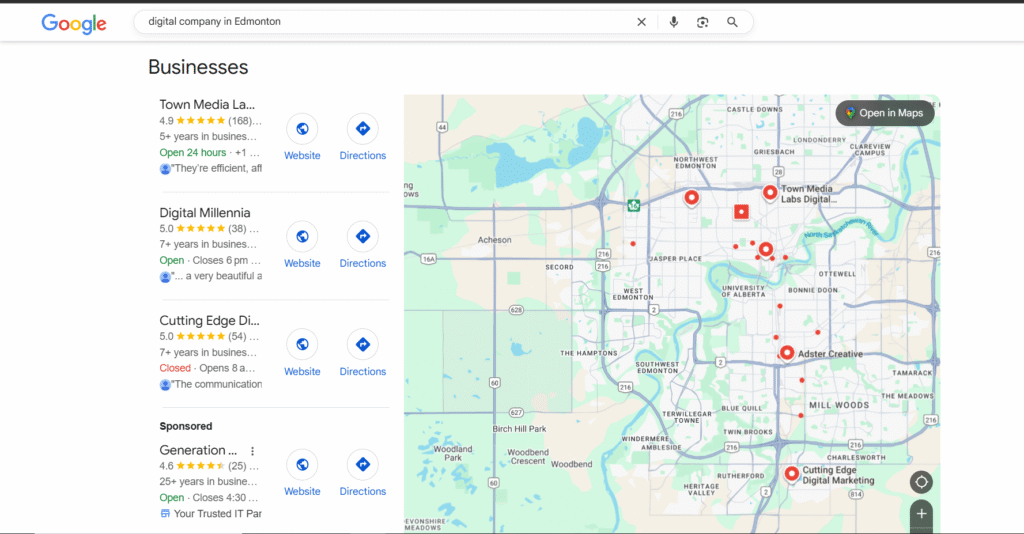1024x534 pixels.
Task: Click the 'Sponsored' label
Action: [x=186, y=426]
